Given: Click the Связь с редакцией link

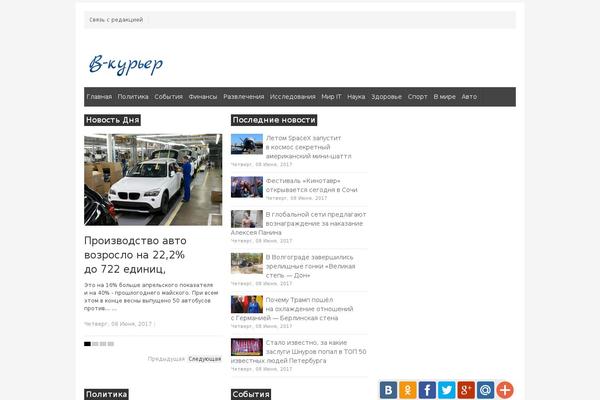Looking at the screenshot, I should pyautogui.click(x=116, y=20).
